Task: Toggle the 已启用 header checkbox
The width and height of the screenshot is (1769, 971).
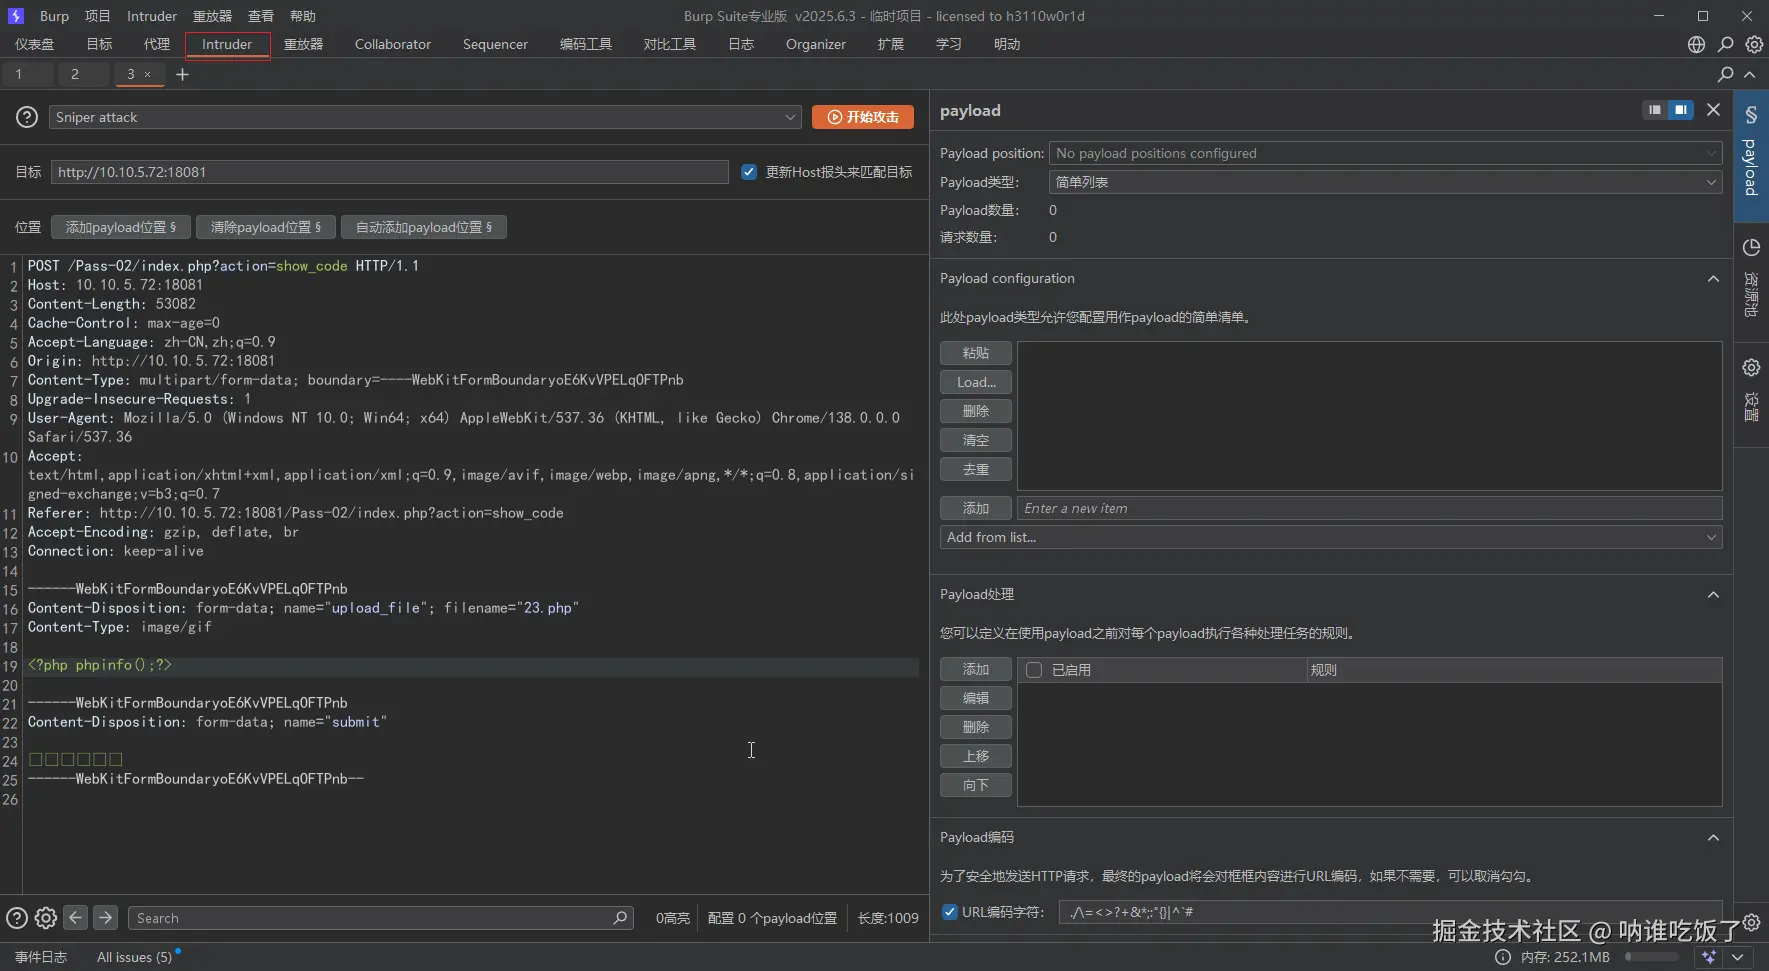Action: pos(1034,670)
